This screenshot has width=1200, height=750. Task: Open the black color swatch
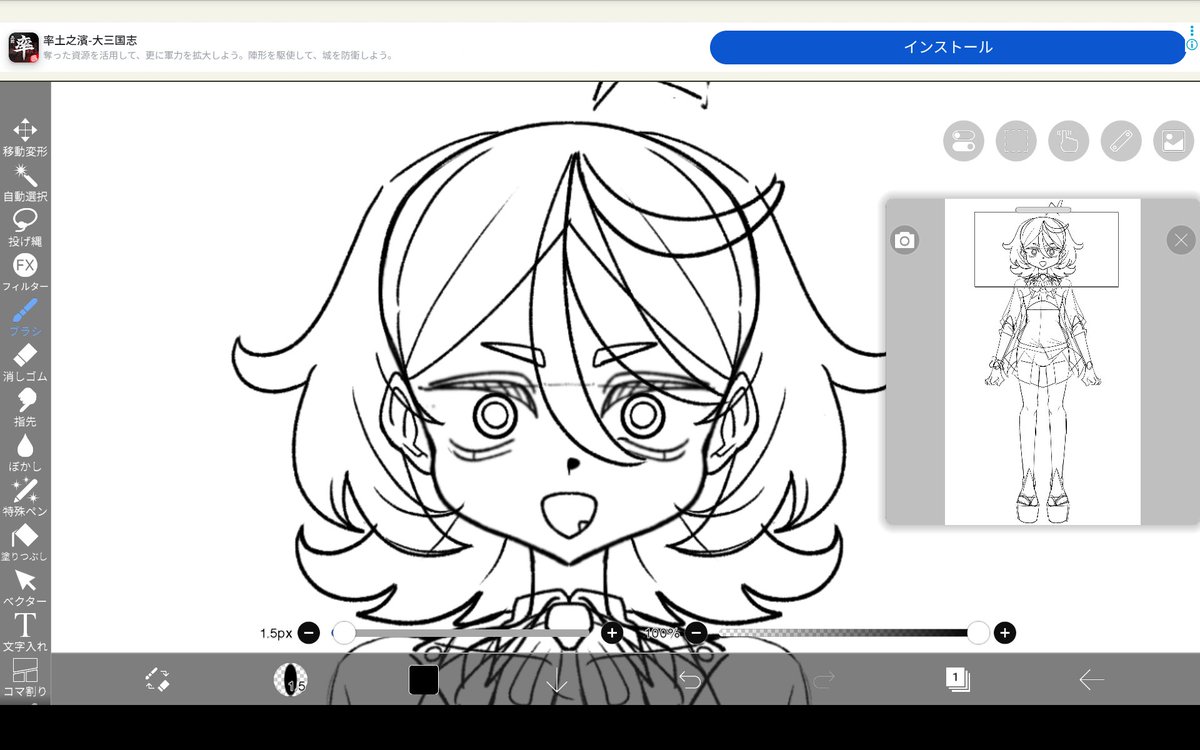424,679
